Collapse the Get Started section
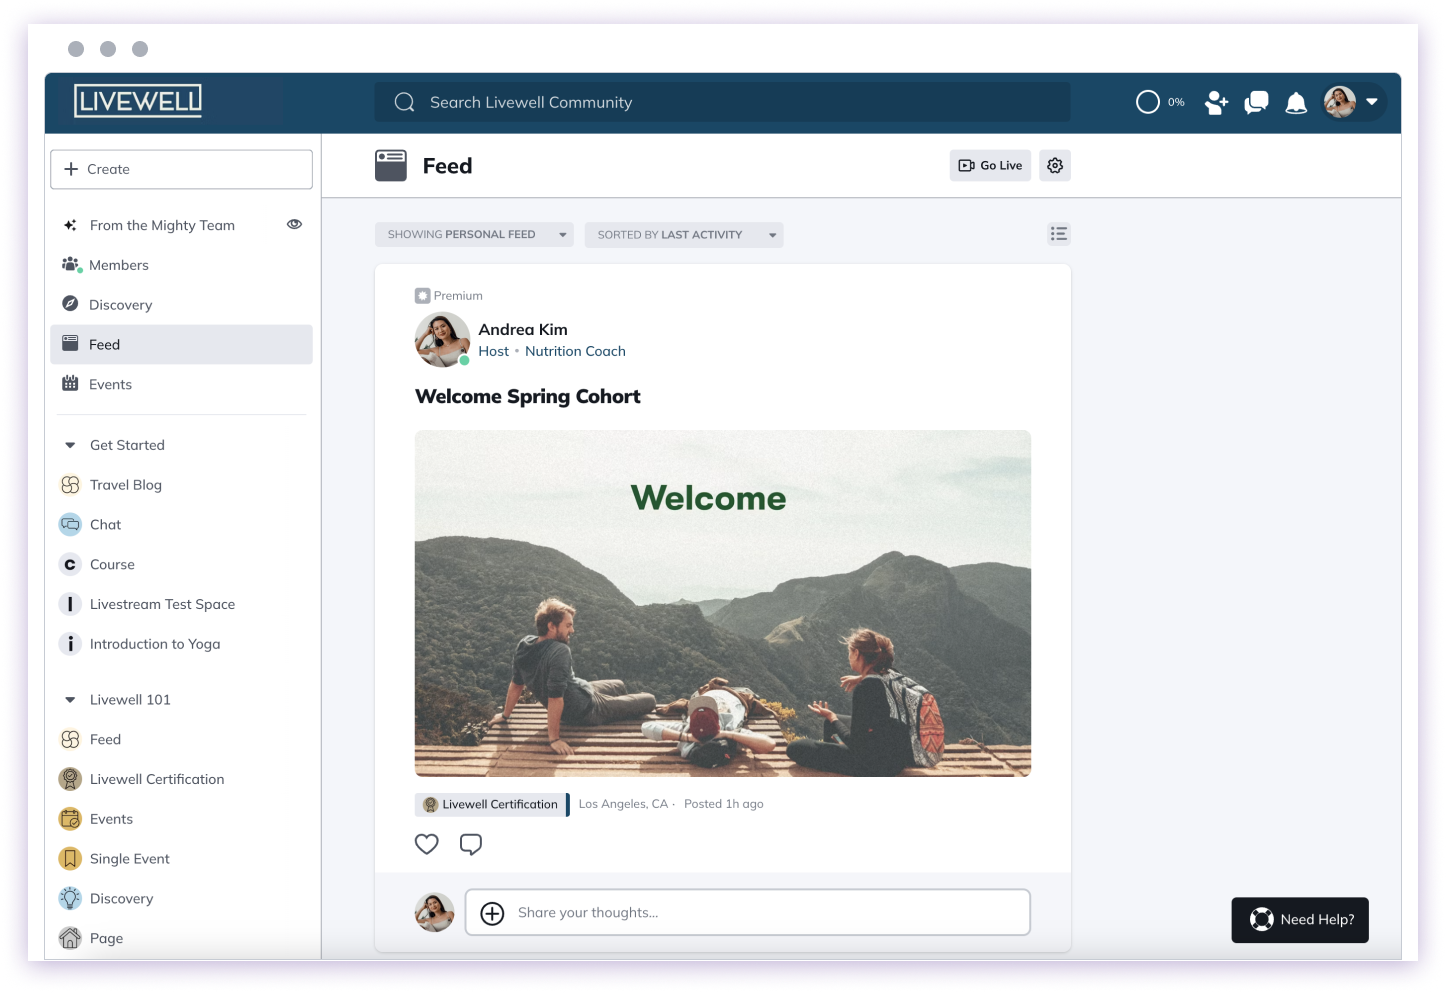1446x993 pixels. tap(69, 444)
